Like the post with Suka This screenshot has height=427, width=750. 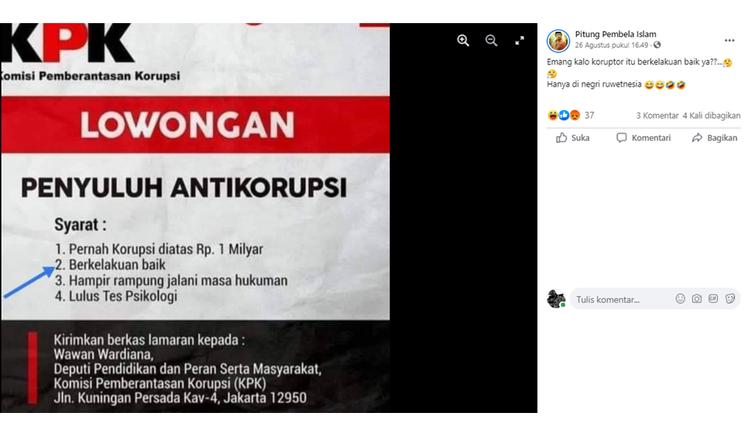(x=573, y=138)
